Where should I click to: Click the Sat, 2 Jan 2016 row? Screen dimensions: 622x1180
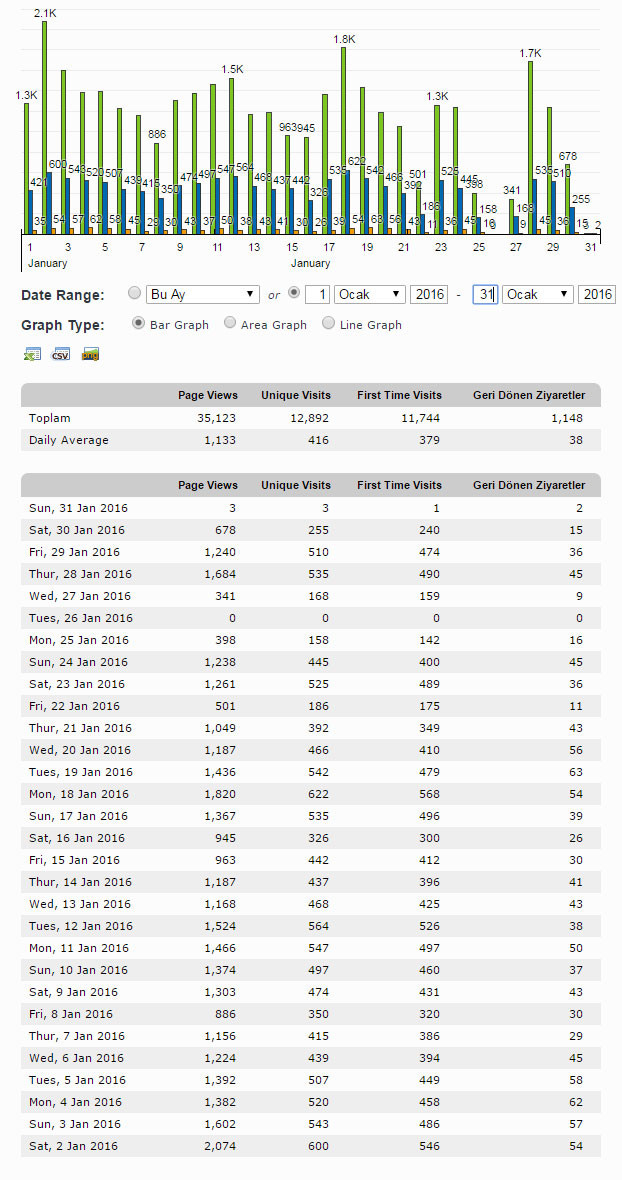[311, 1146]
